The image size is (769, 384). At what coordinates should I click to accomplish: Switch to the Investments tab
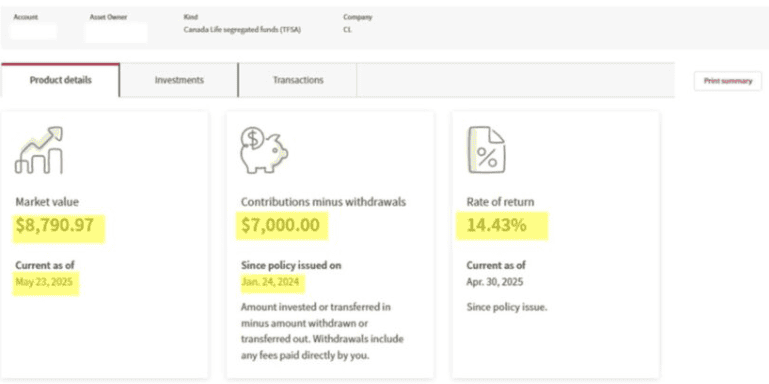pyautogui.click(x=179, y=80)
